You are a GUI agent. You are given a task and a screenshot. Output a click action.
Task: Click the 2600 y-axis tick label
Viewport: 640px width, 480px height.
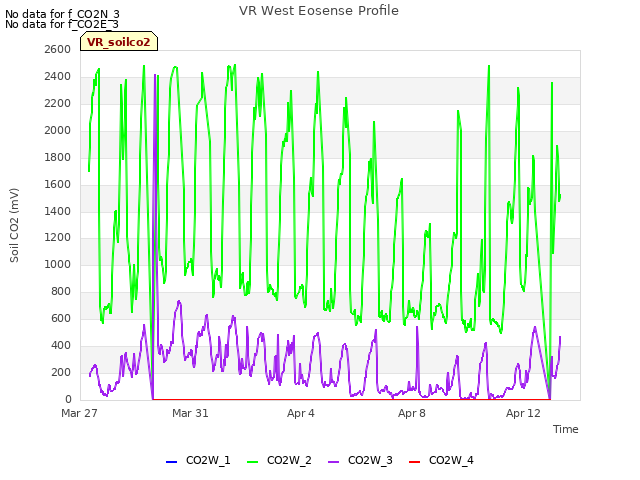(x=58, y=49)
